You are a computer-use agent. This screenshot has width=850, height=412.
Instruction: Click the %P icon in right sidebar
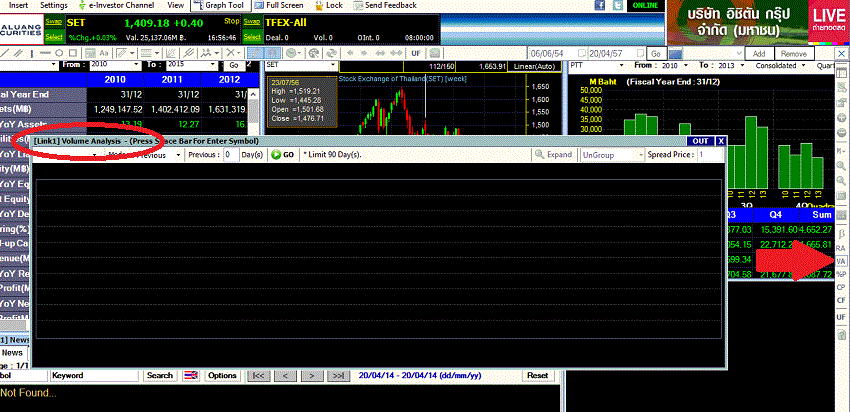[x=841, y=274]
